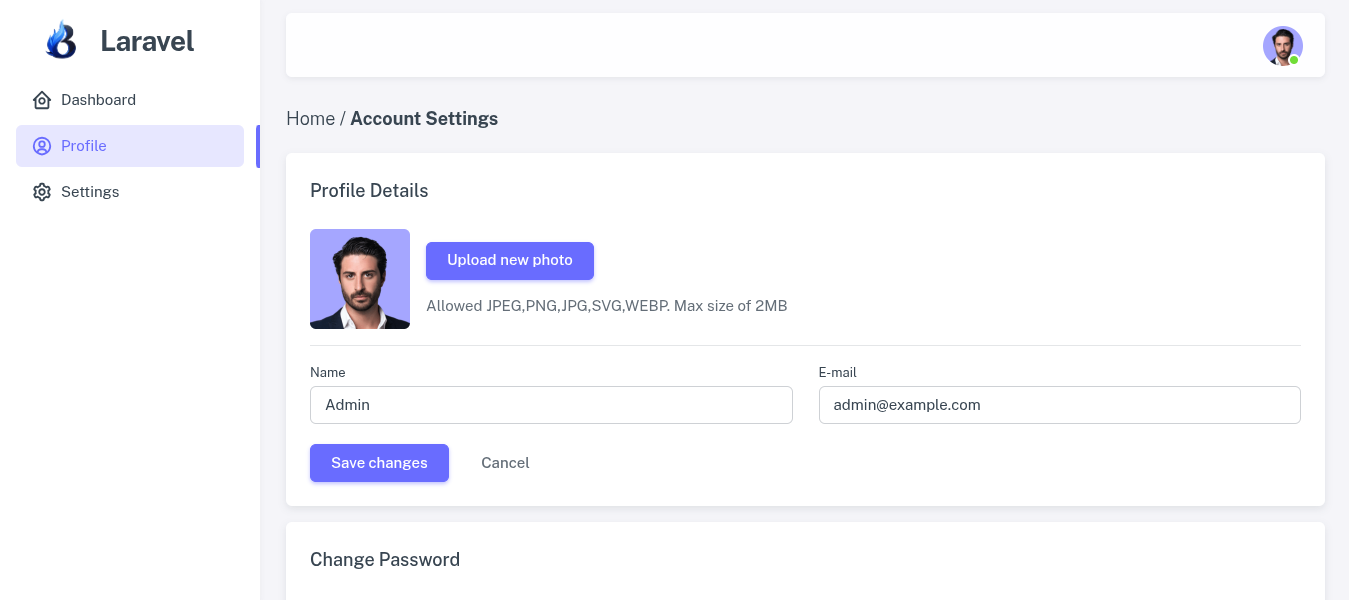Screen dimensions: 1349x600
Task: Click the Profile Details heading
Action: pyautogui.click(x=369, y=190)
